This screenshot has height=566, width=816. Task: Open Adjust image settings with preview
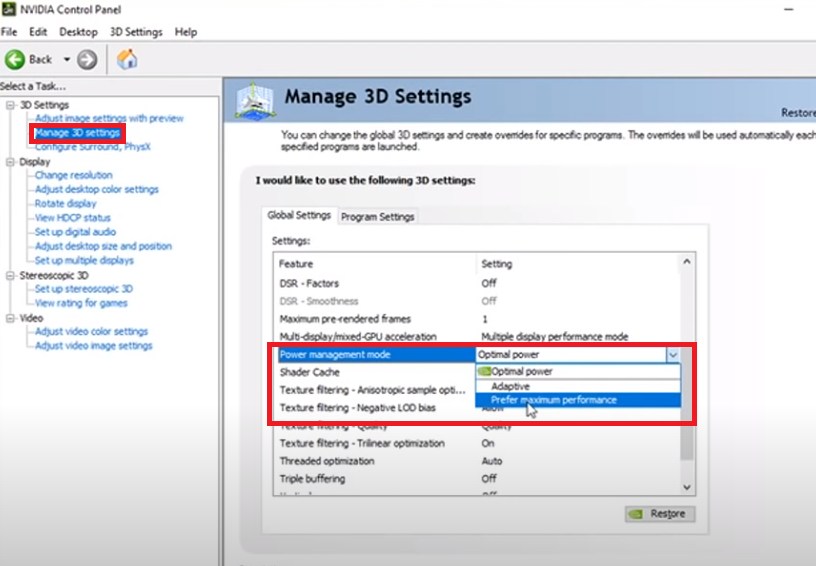click(x=109, y=118)
